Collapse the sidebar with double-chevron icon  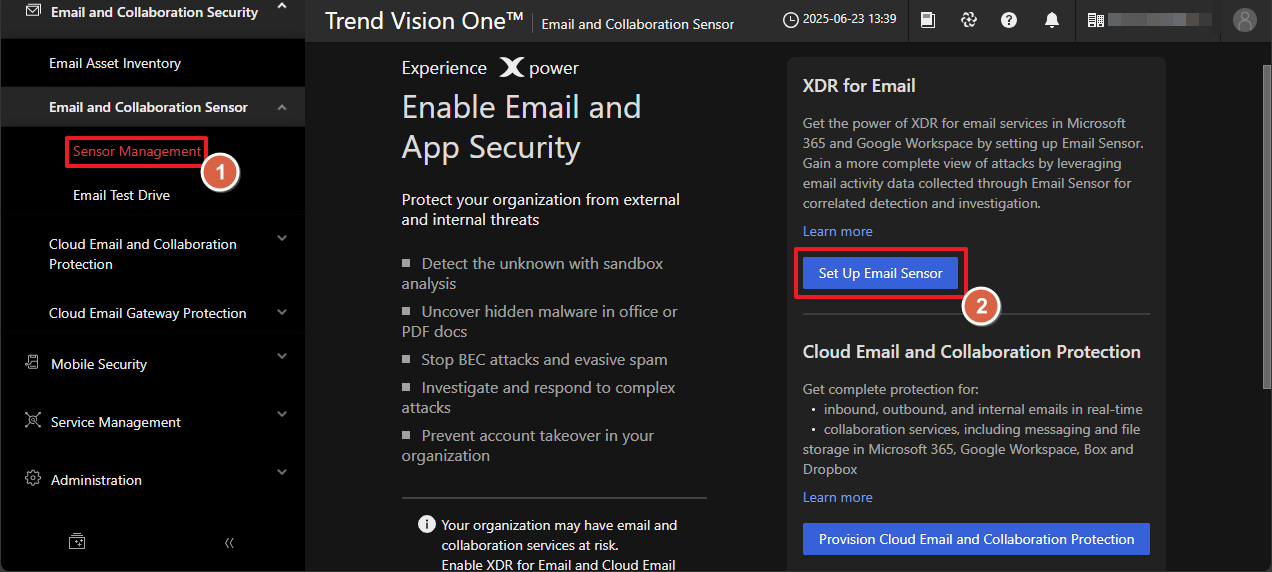(x=229, y=542)
